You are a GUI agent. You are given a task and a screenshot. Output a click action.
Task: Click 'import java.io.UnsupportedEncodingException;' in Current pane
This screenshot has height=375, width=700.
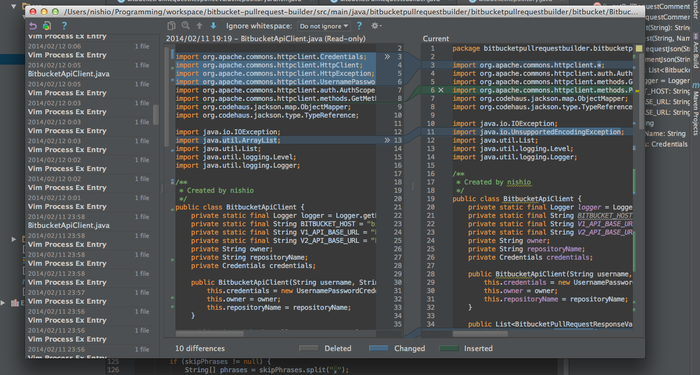point(538,132)
